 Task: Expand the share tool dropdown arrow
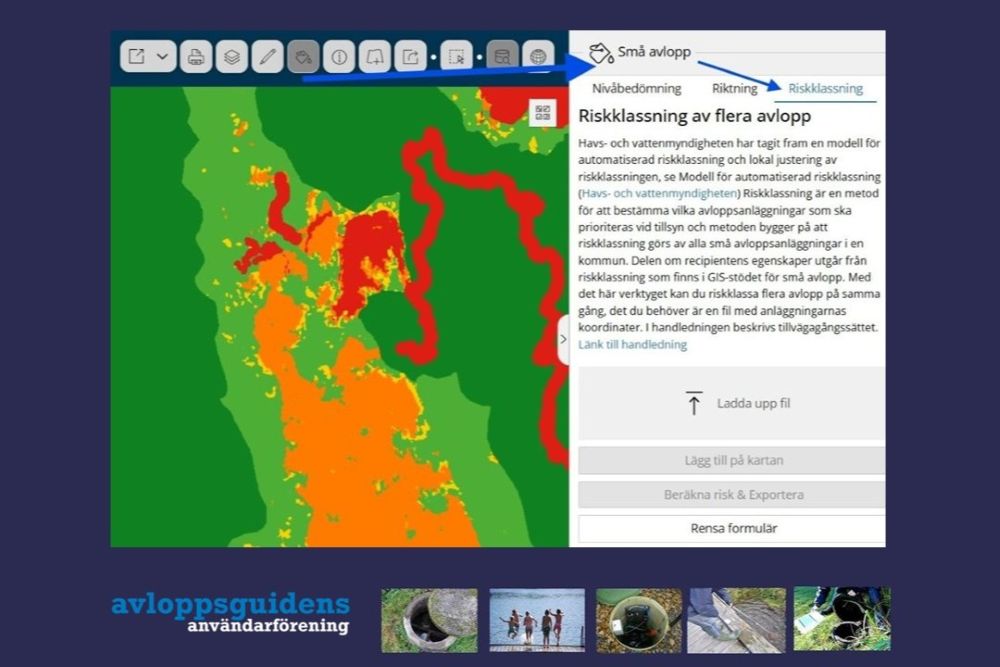[x=162, y=57]
